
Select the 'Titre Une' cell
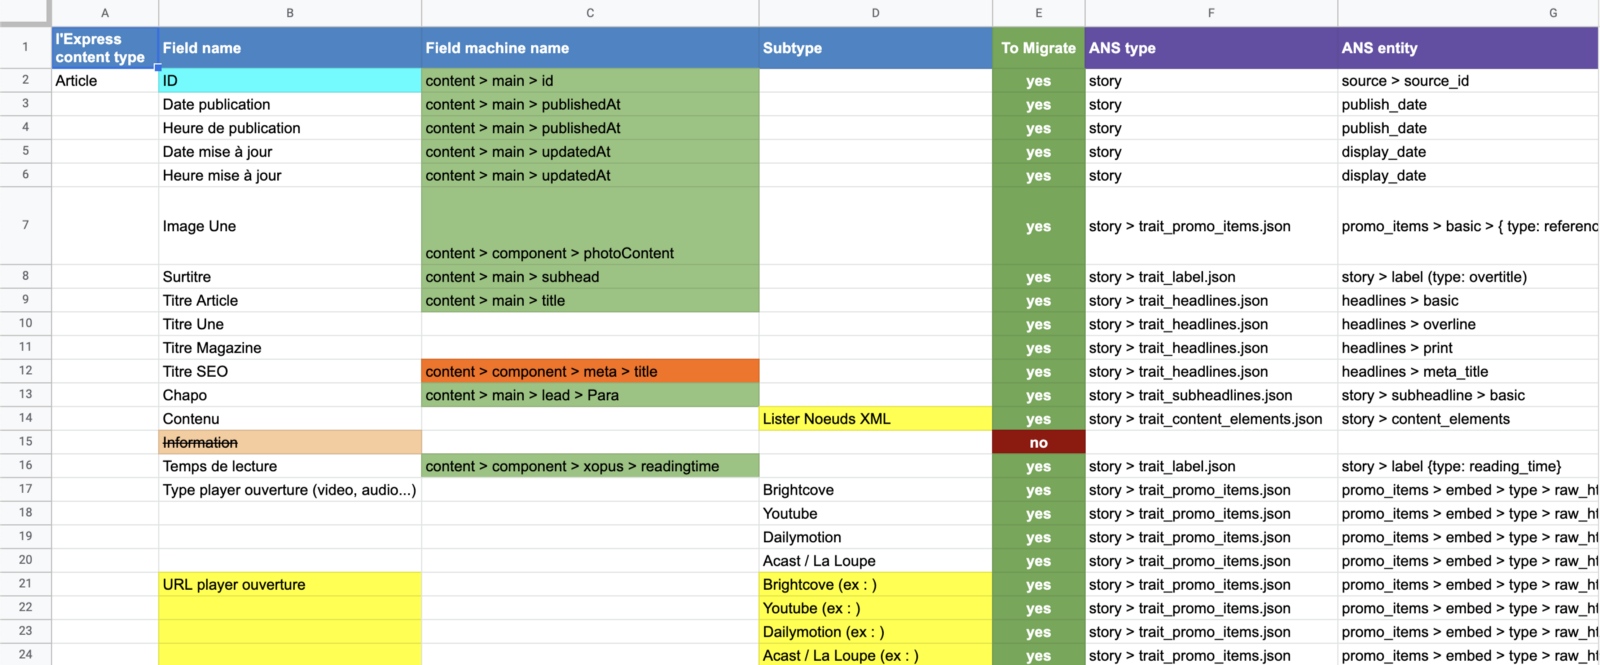[290, 324]
